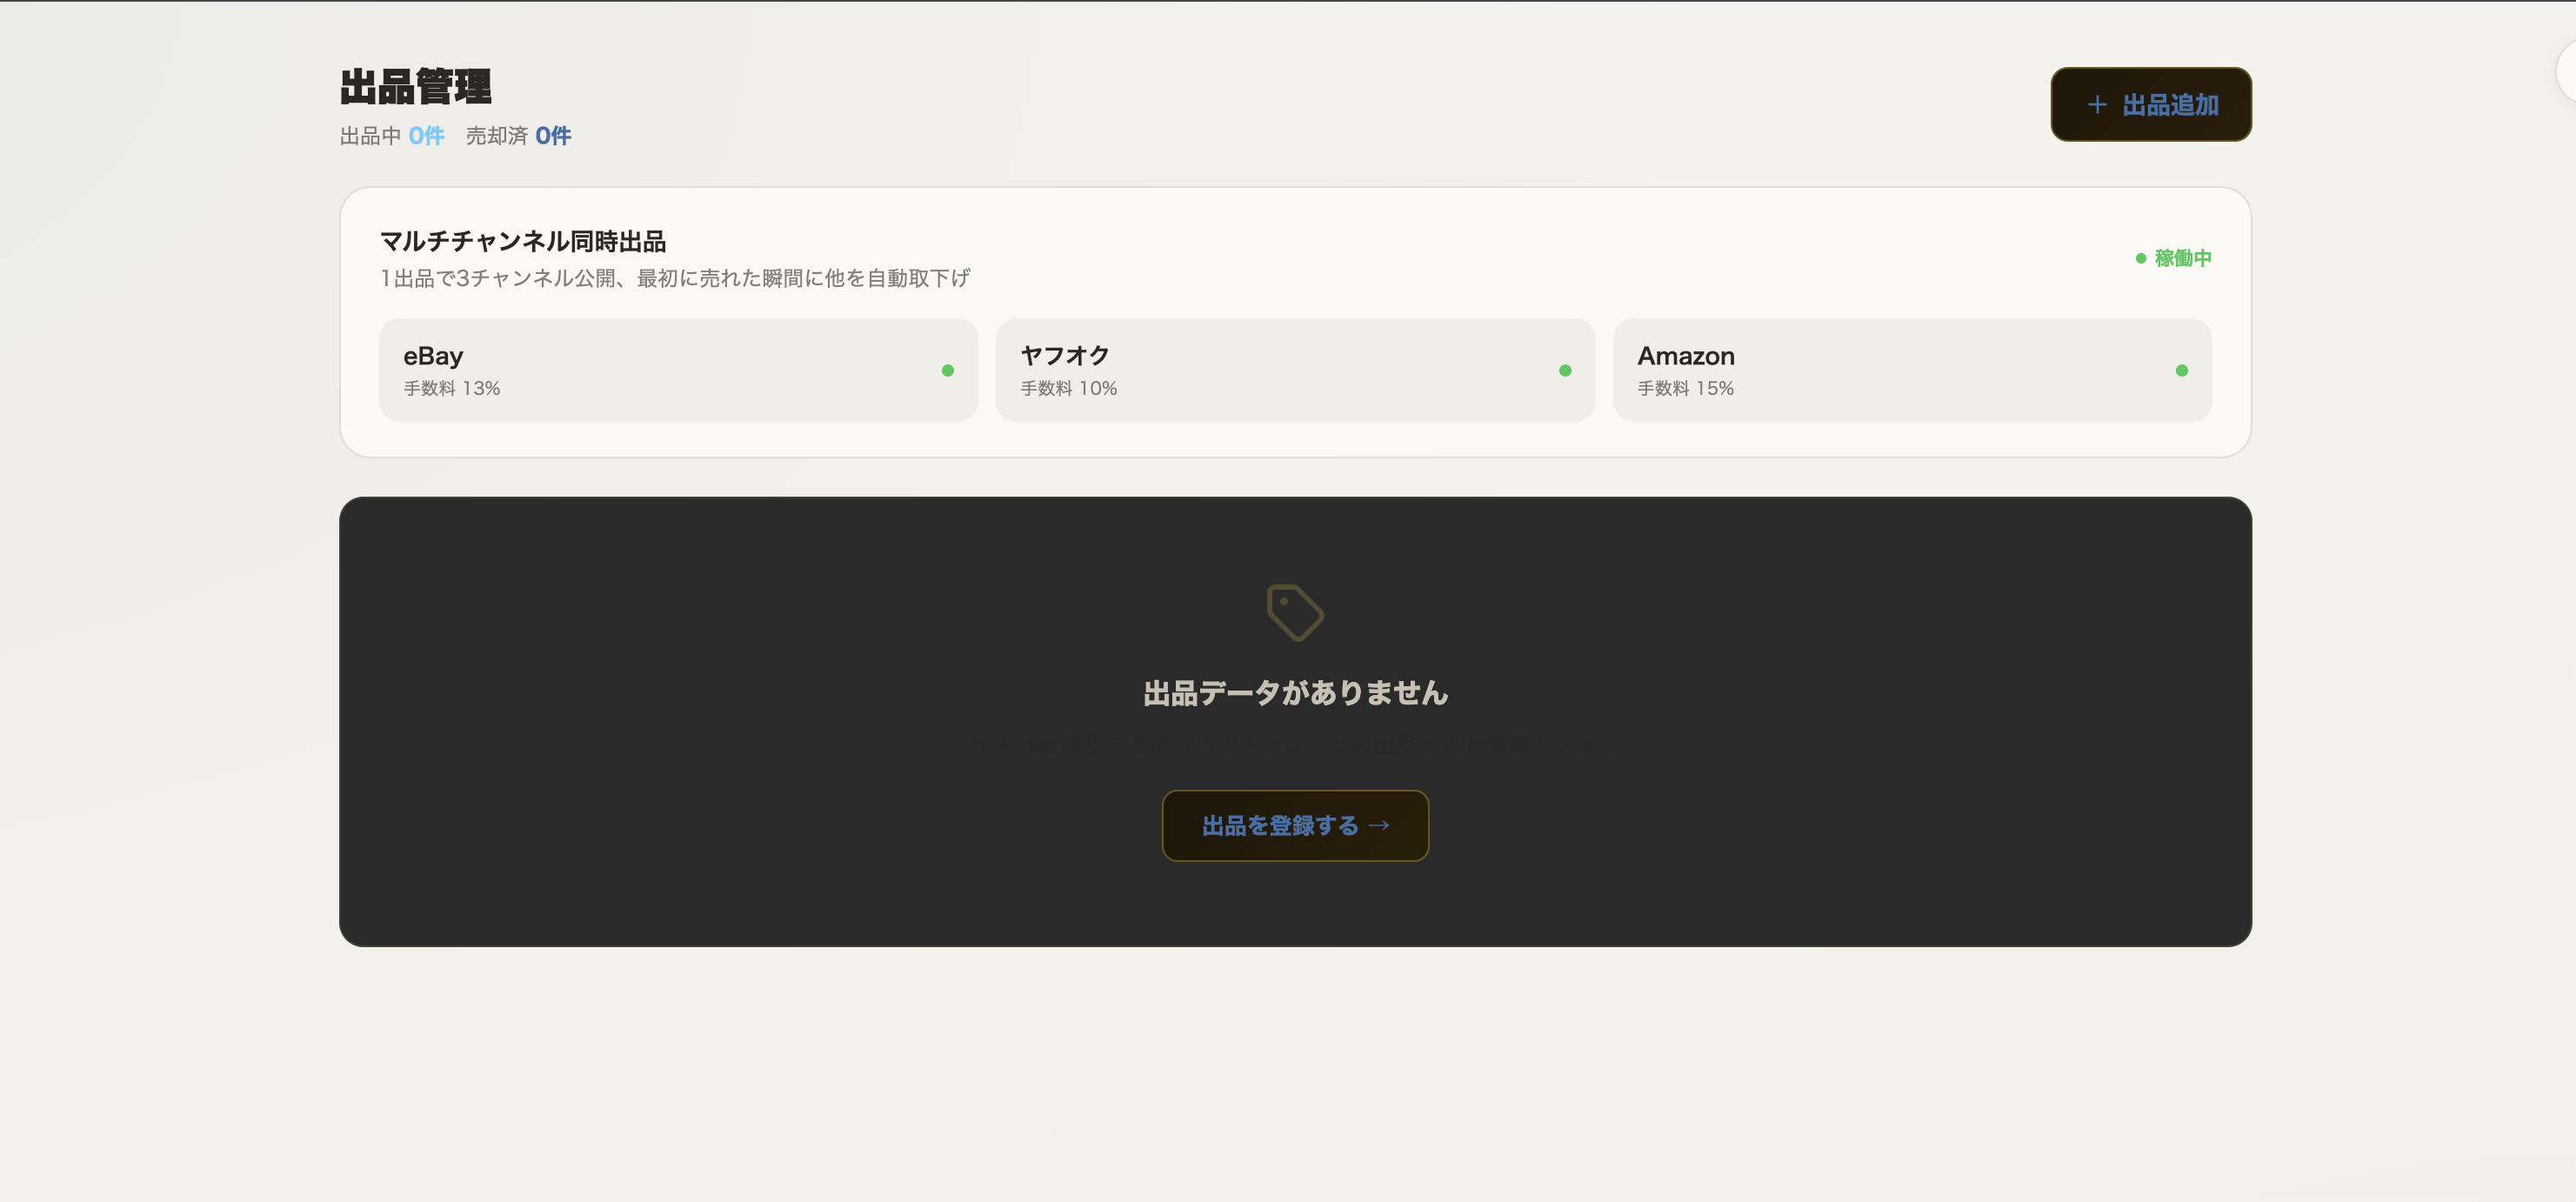
Task: Click the 売却済 0件 count
Action: [x=518, y=136]
